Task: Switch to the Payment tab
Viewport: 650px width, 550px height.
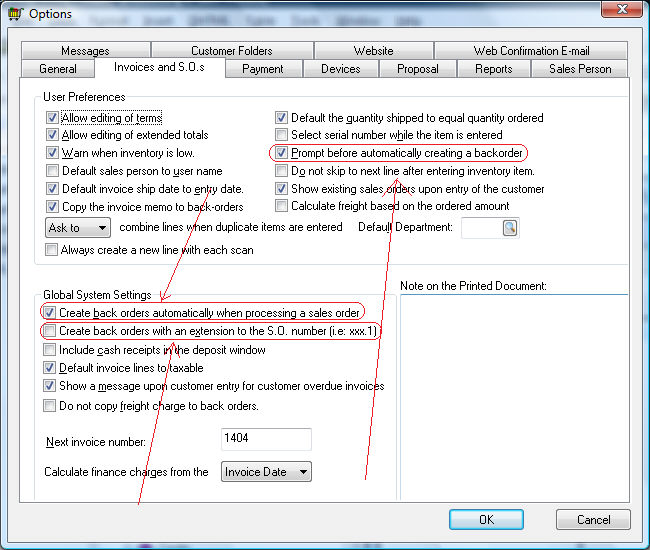Action: pos(263,69)
